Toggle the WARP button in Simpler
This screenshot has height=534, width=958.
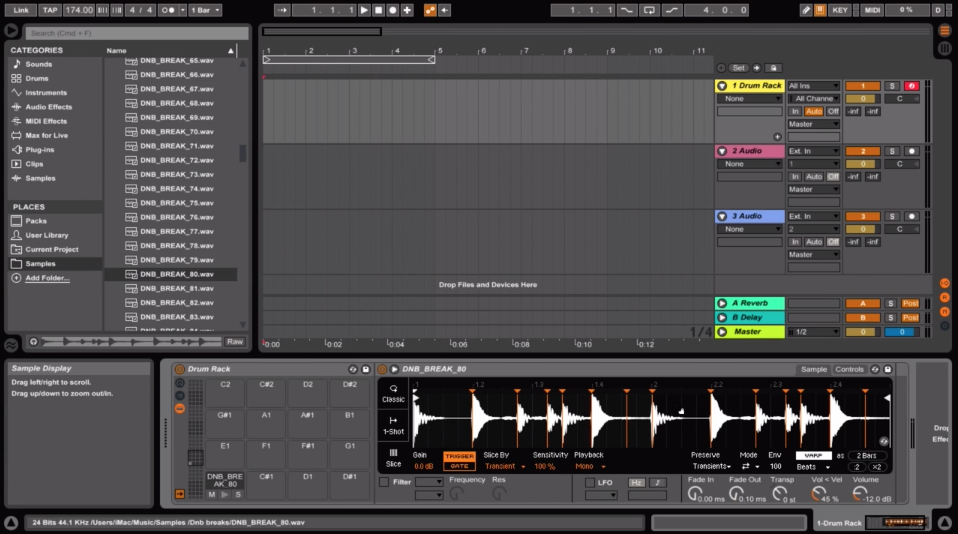[x=813, y=456]
